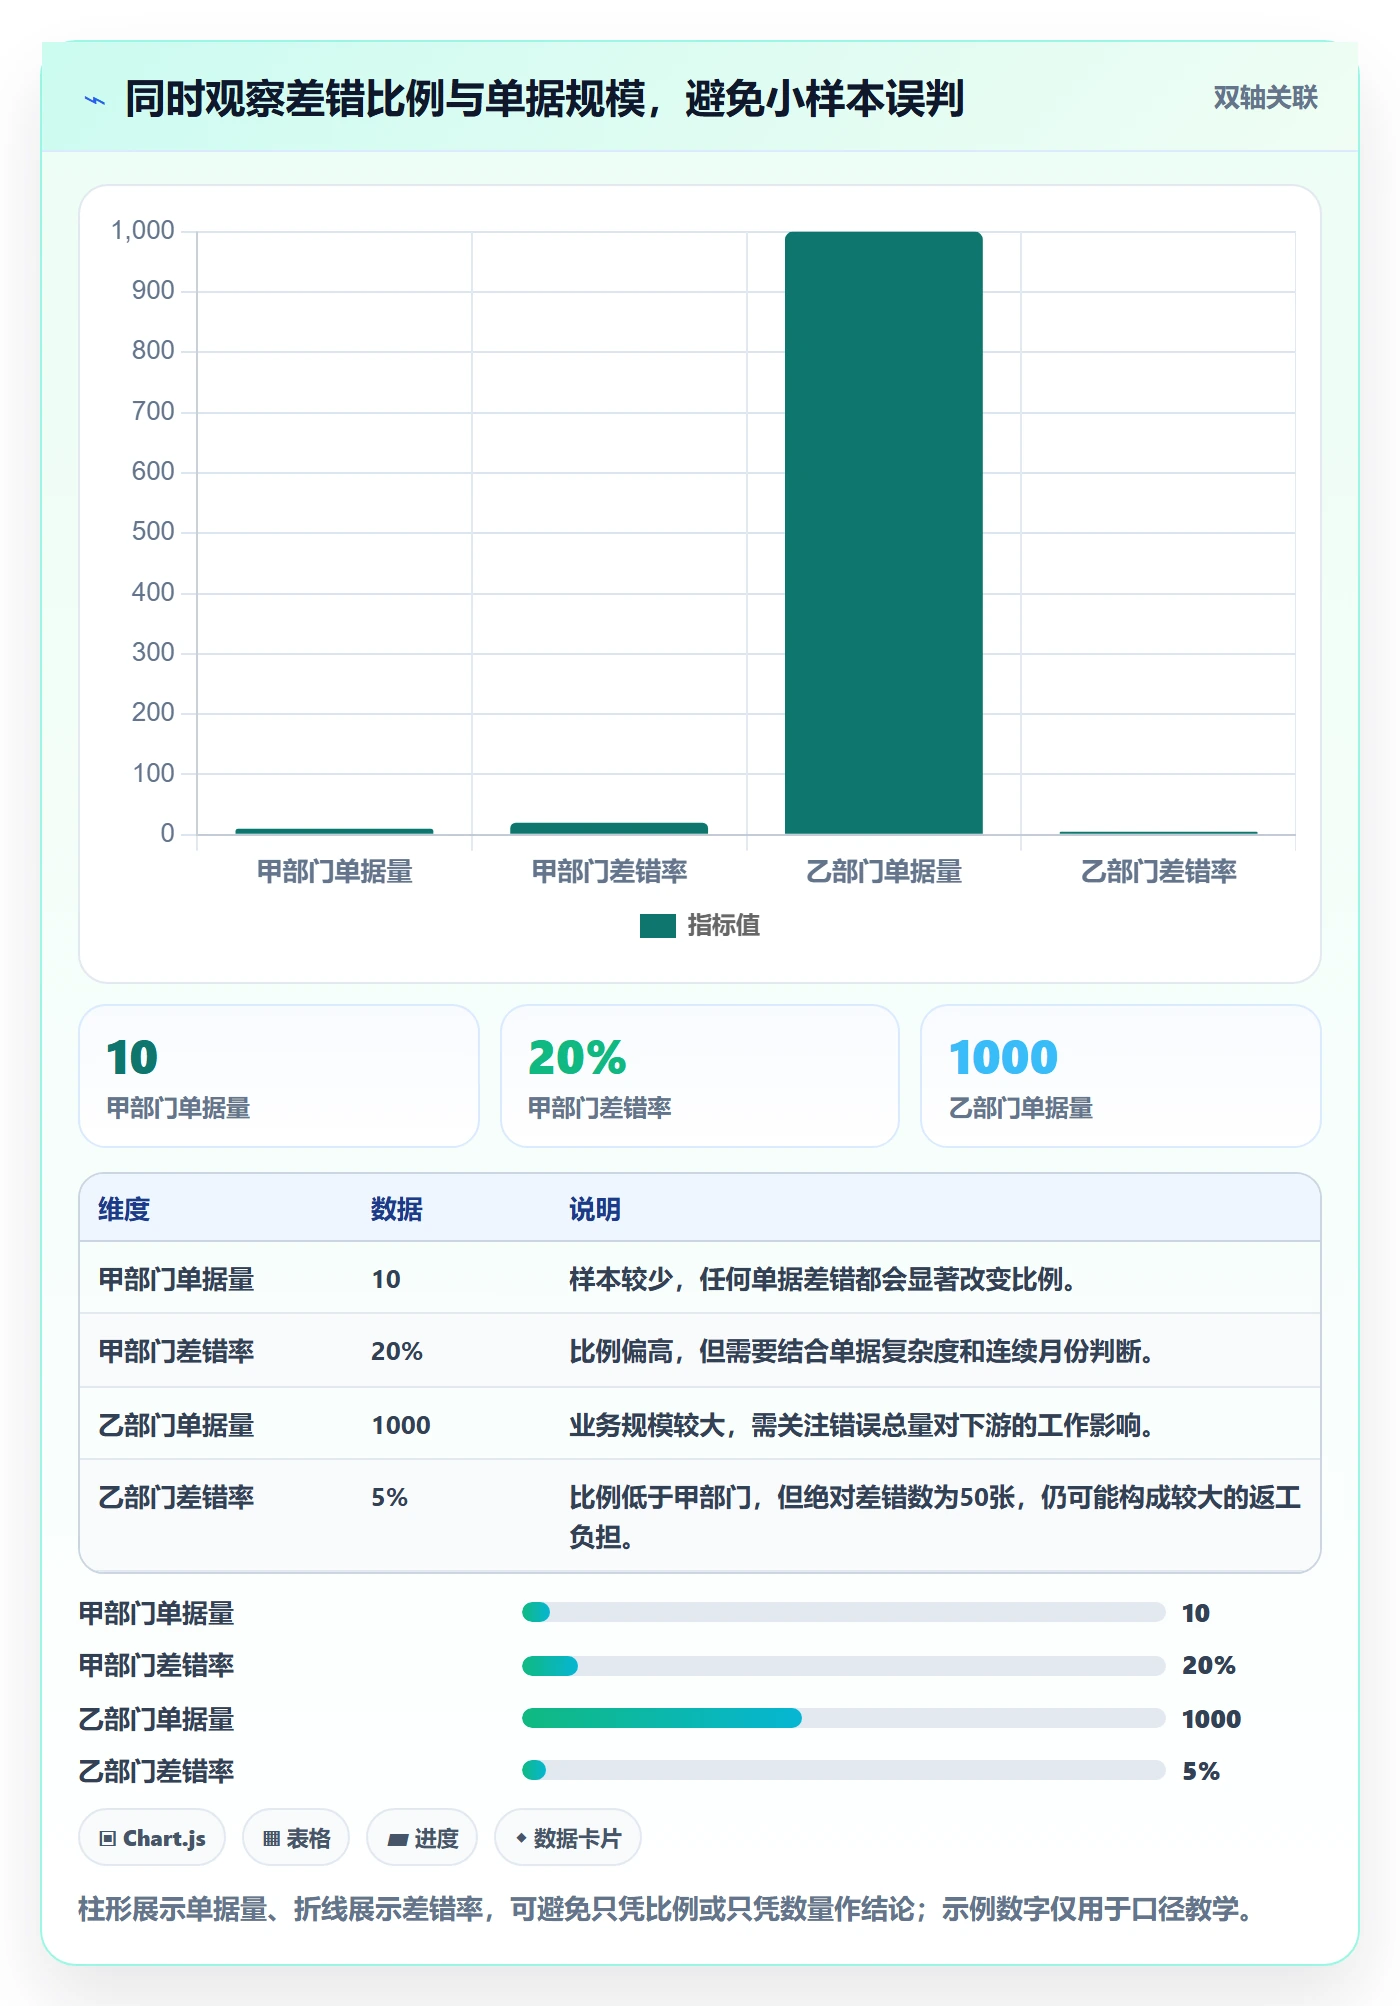Click the 乙部门差错率 bar in chart

[x=1158, y=832]
